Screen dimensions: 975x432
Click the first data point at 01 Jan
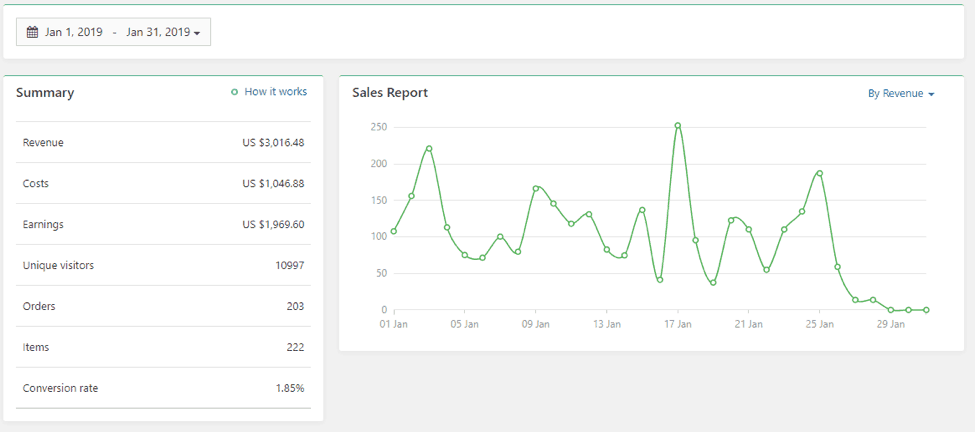(x=394, y=231)
